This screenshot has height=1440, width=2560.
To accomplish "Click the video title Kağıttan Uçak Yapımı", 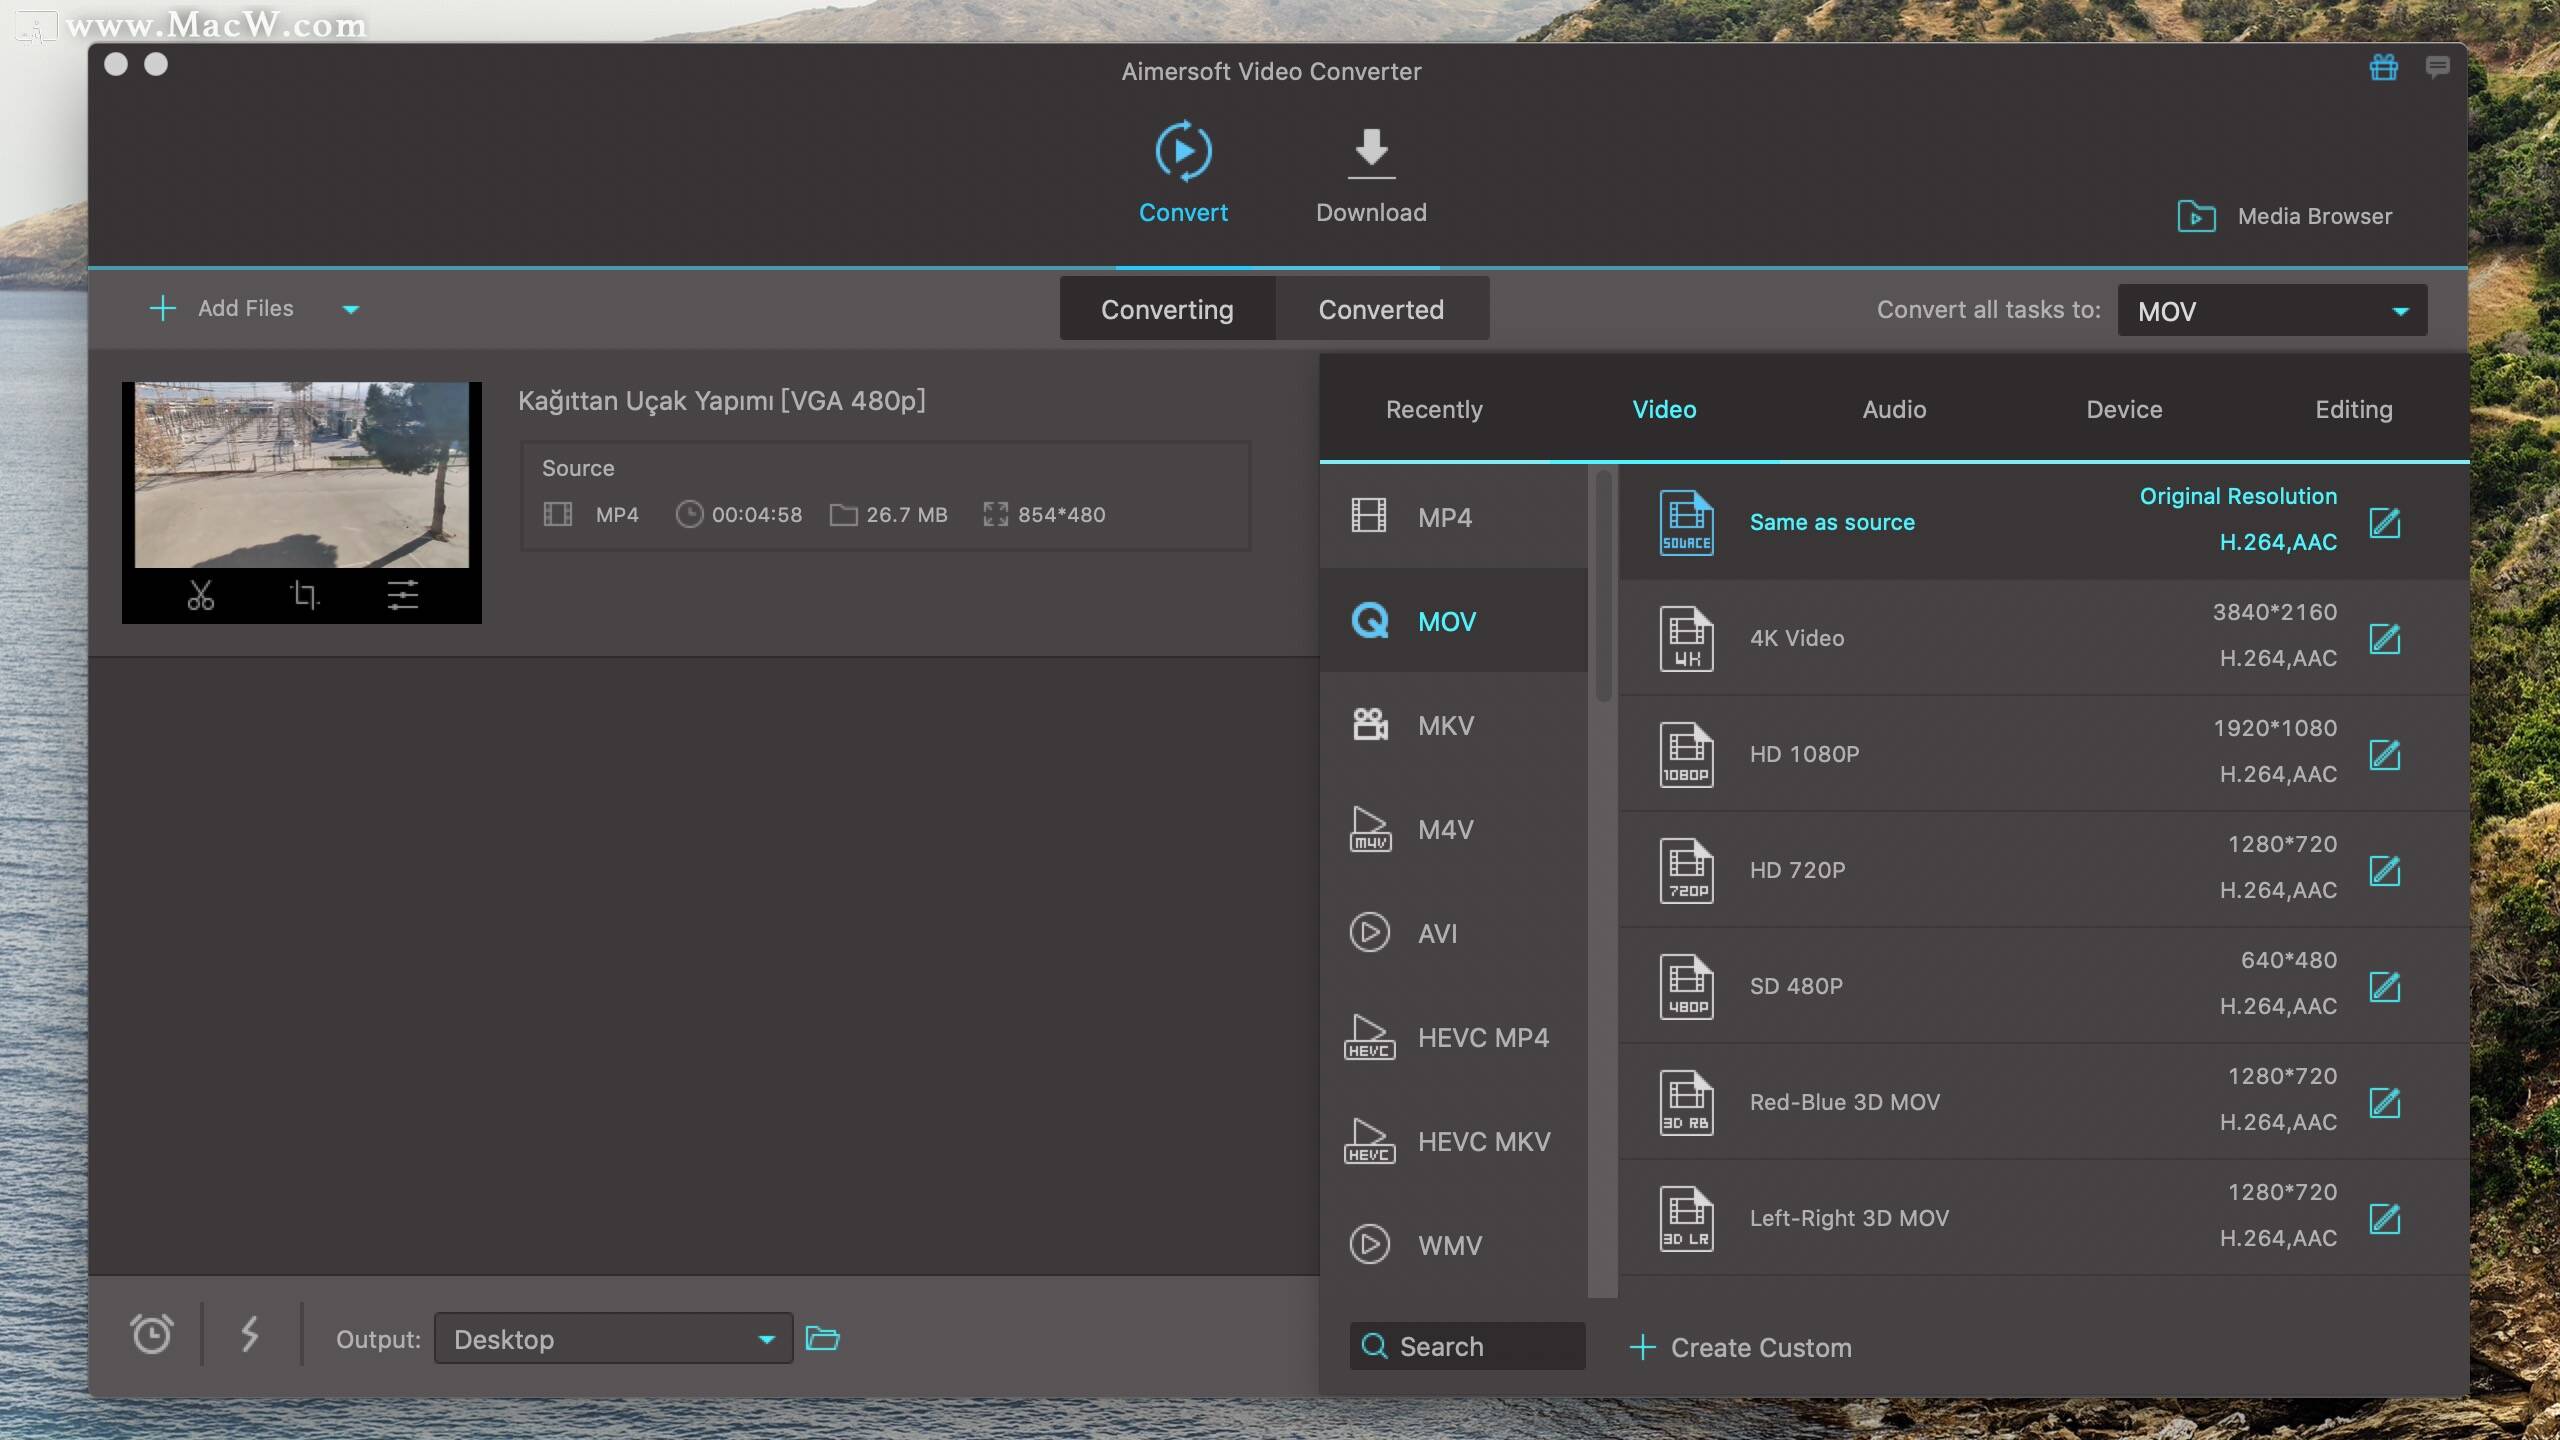I will [x=721, y=401].
